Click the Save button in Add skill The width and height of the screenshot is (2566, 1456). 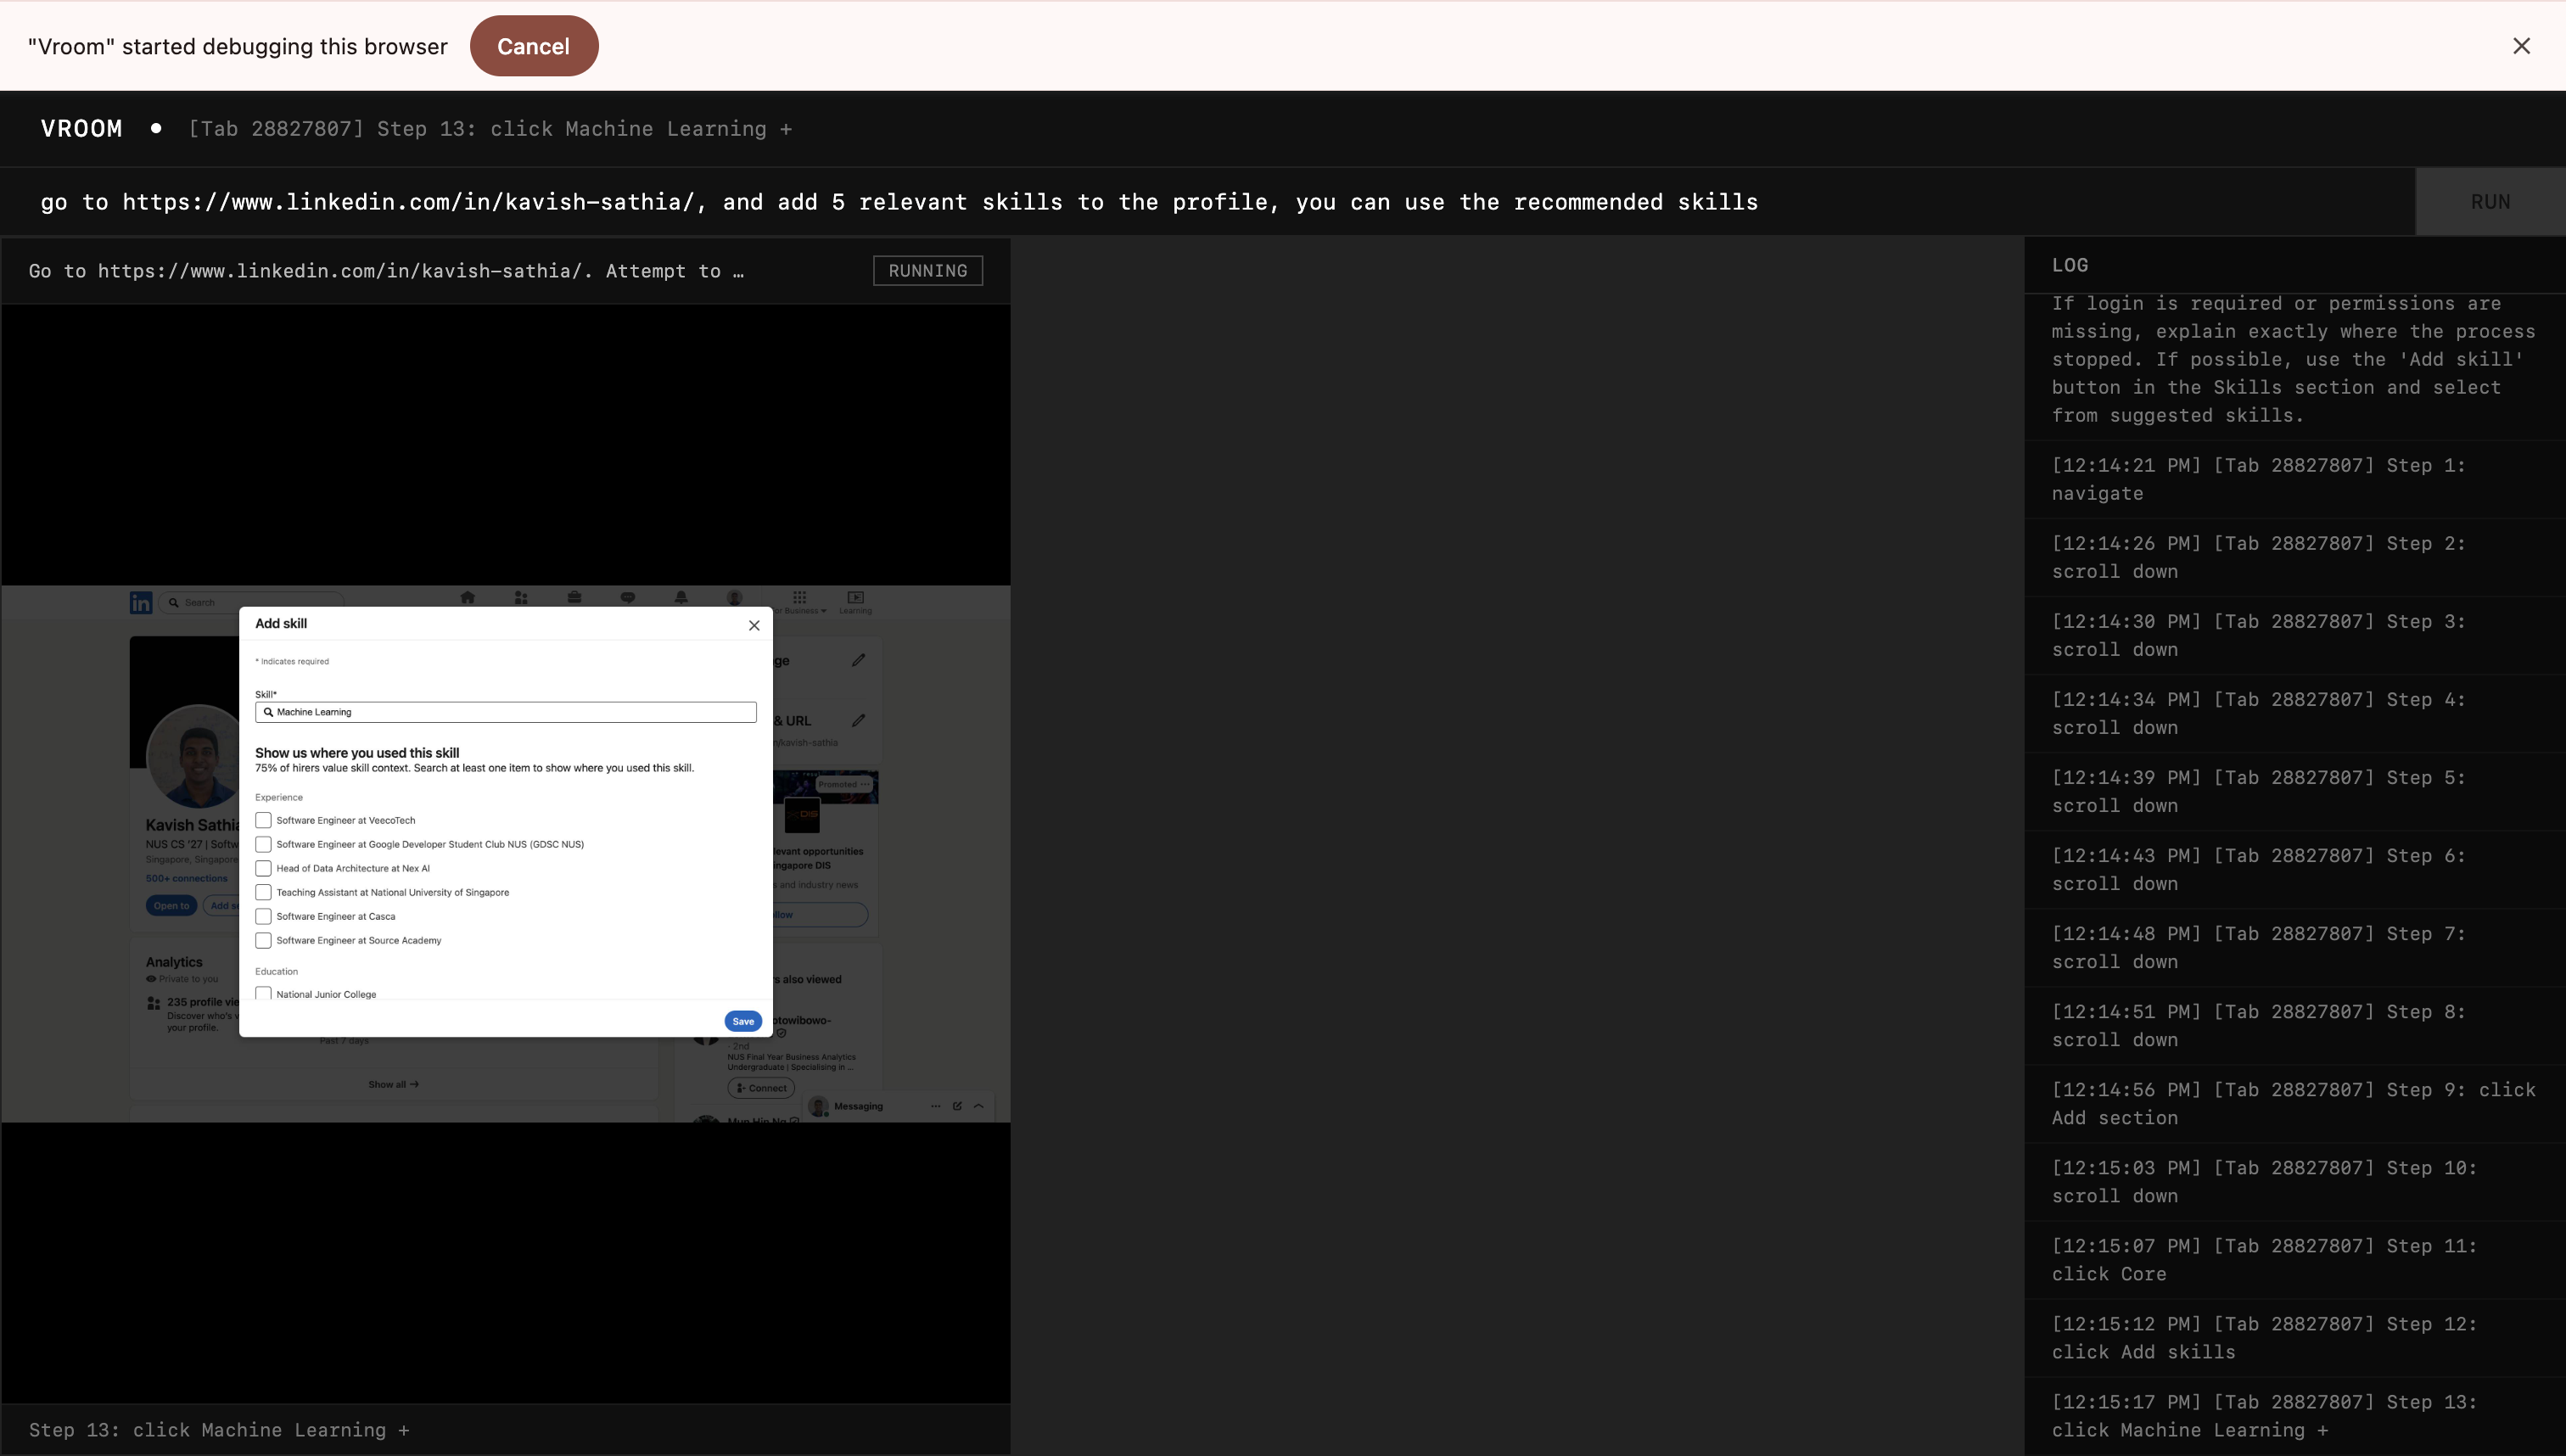[742, 1021]
